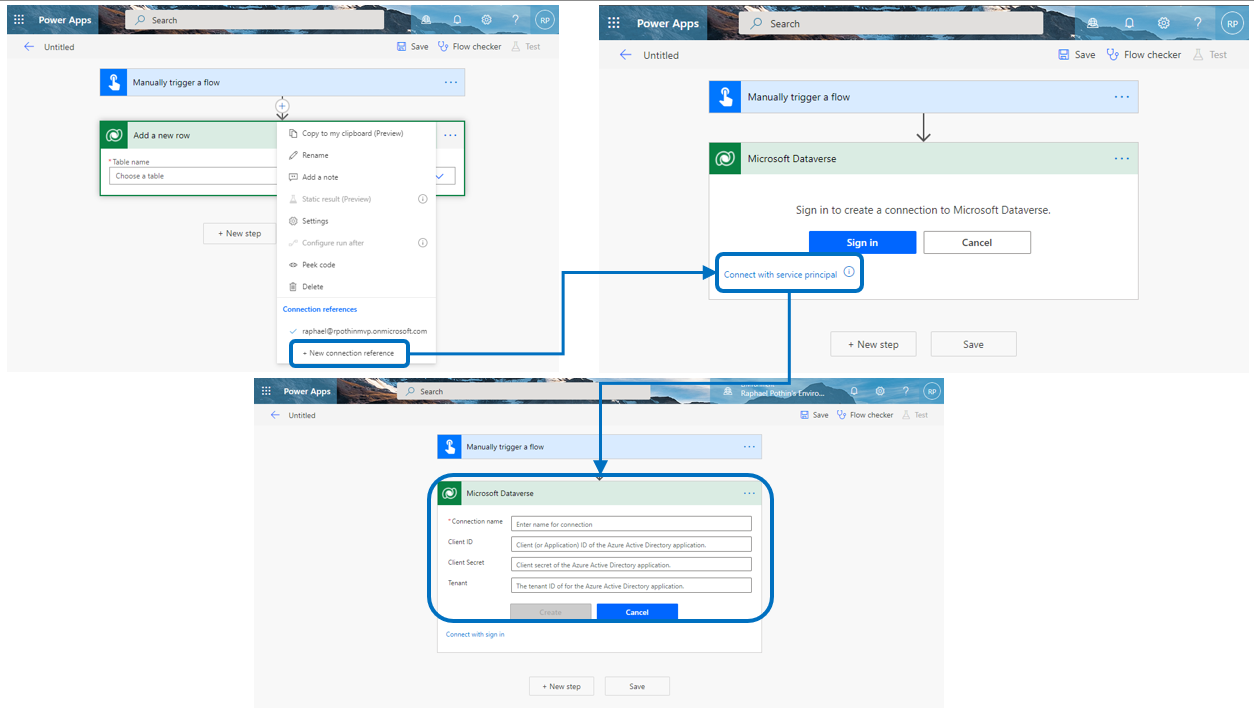
Task: Run the Flow checker
Action: coord(464,46)
